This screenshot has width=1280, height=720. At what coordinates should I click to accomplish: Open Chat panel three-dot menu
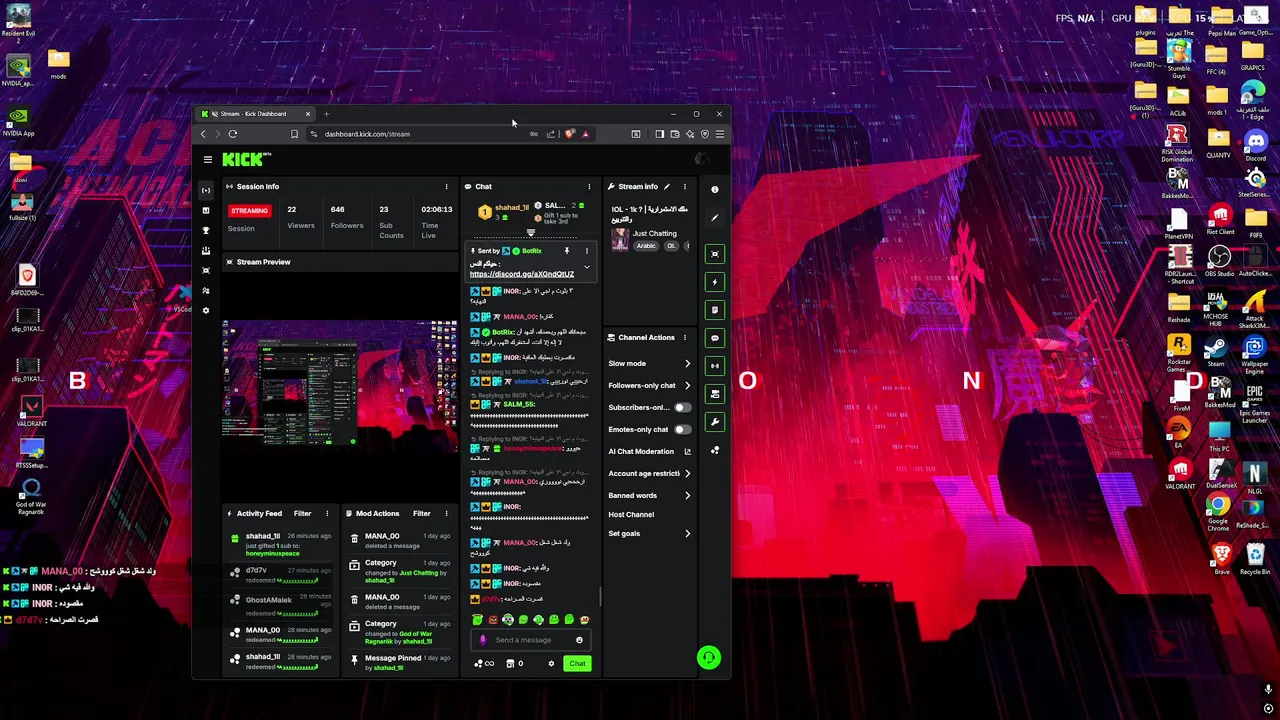coord(589,187)
